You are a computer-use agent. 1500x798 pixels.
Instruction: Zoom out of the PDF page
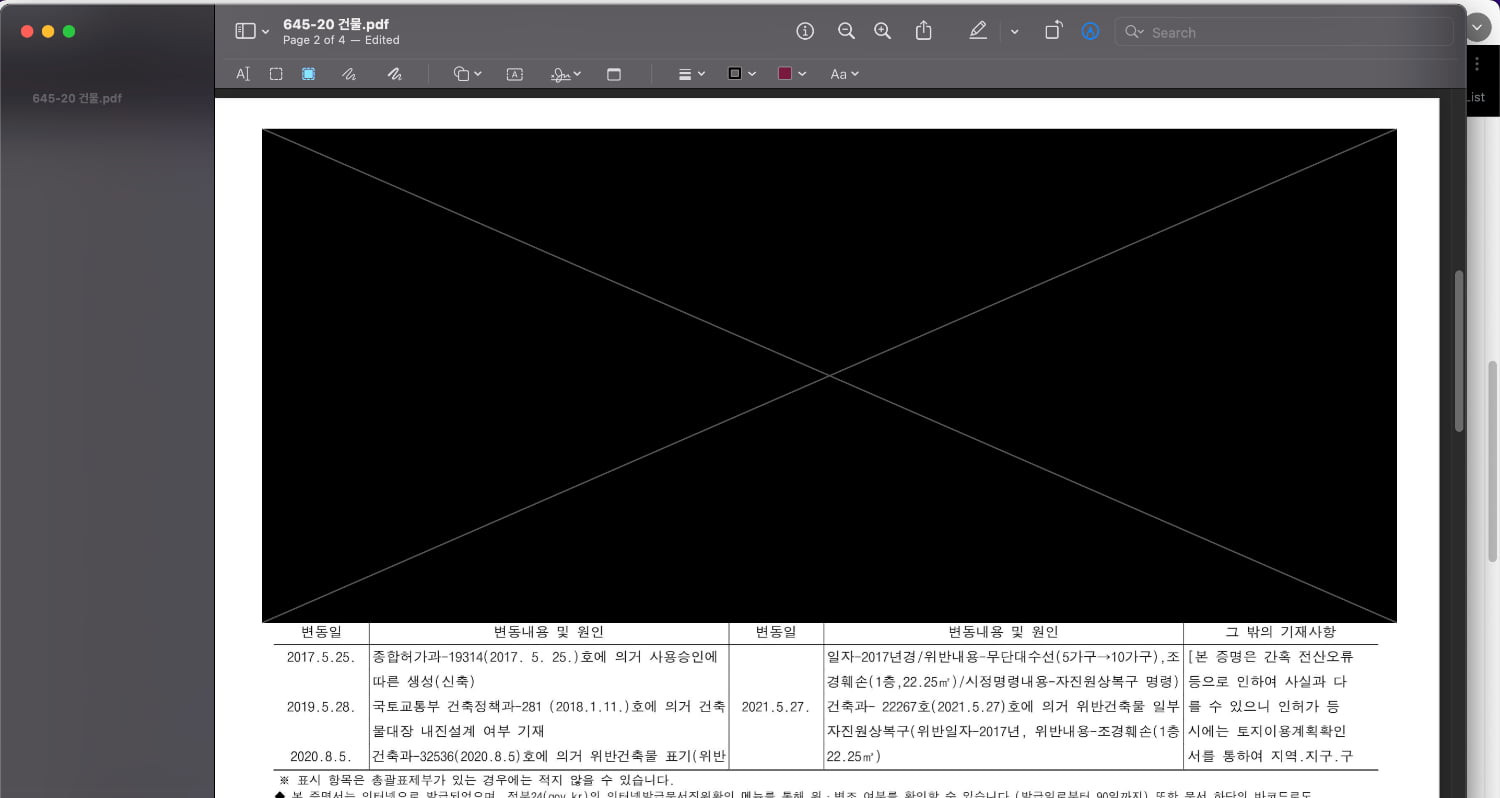(846, 31)
